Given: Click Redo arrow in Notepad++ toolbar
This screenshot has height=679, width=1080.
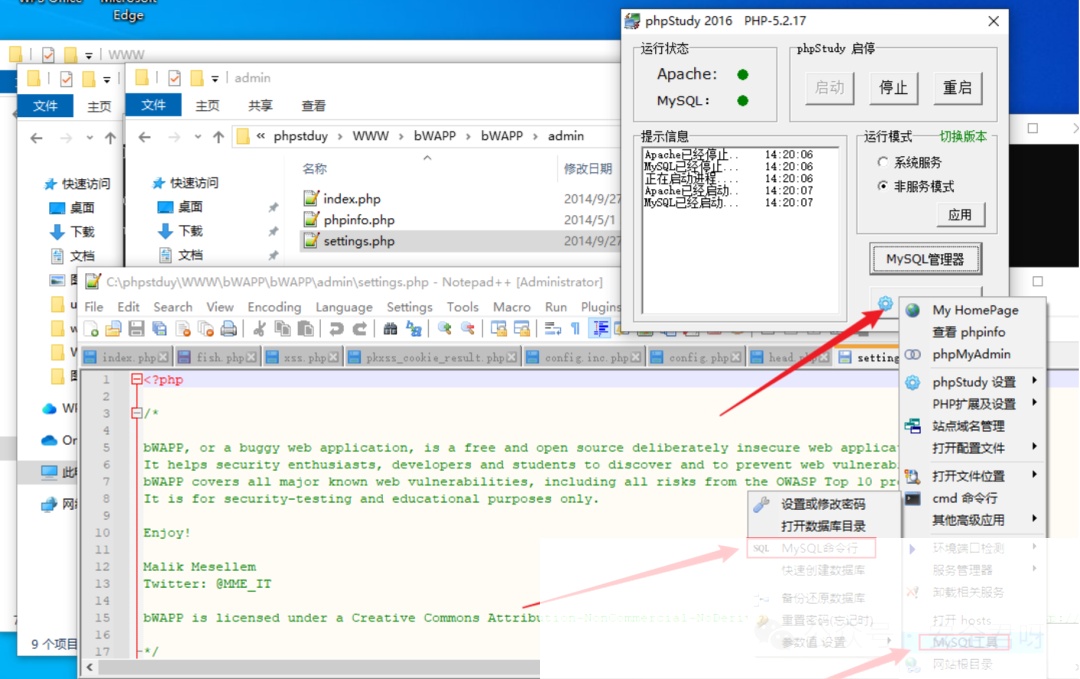Looking at the screenshot, I should tap(360, 328).
